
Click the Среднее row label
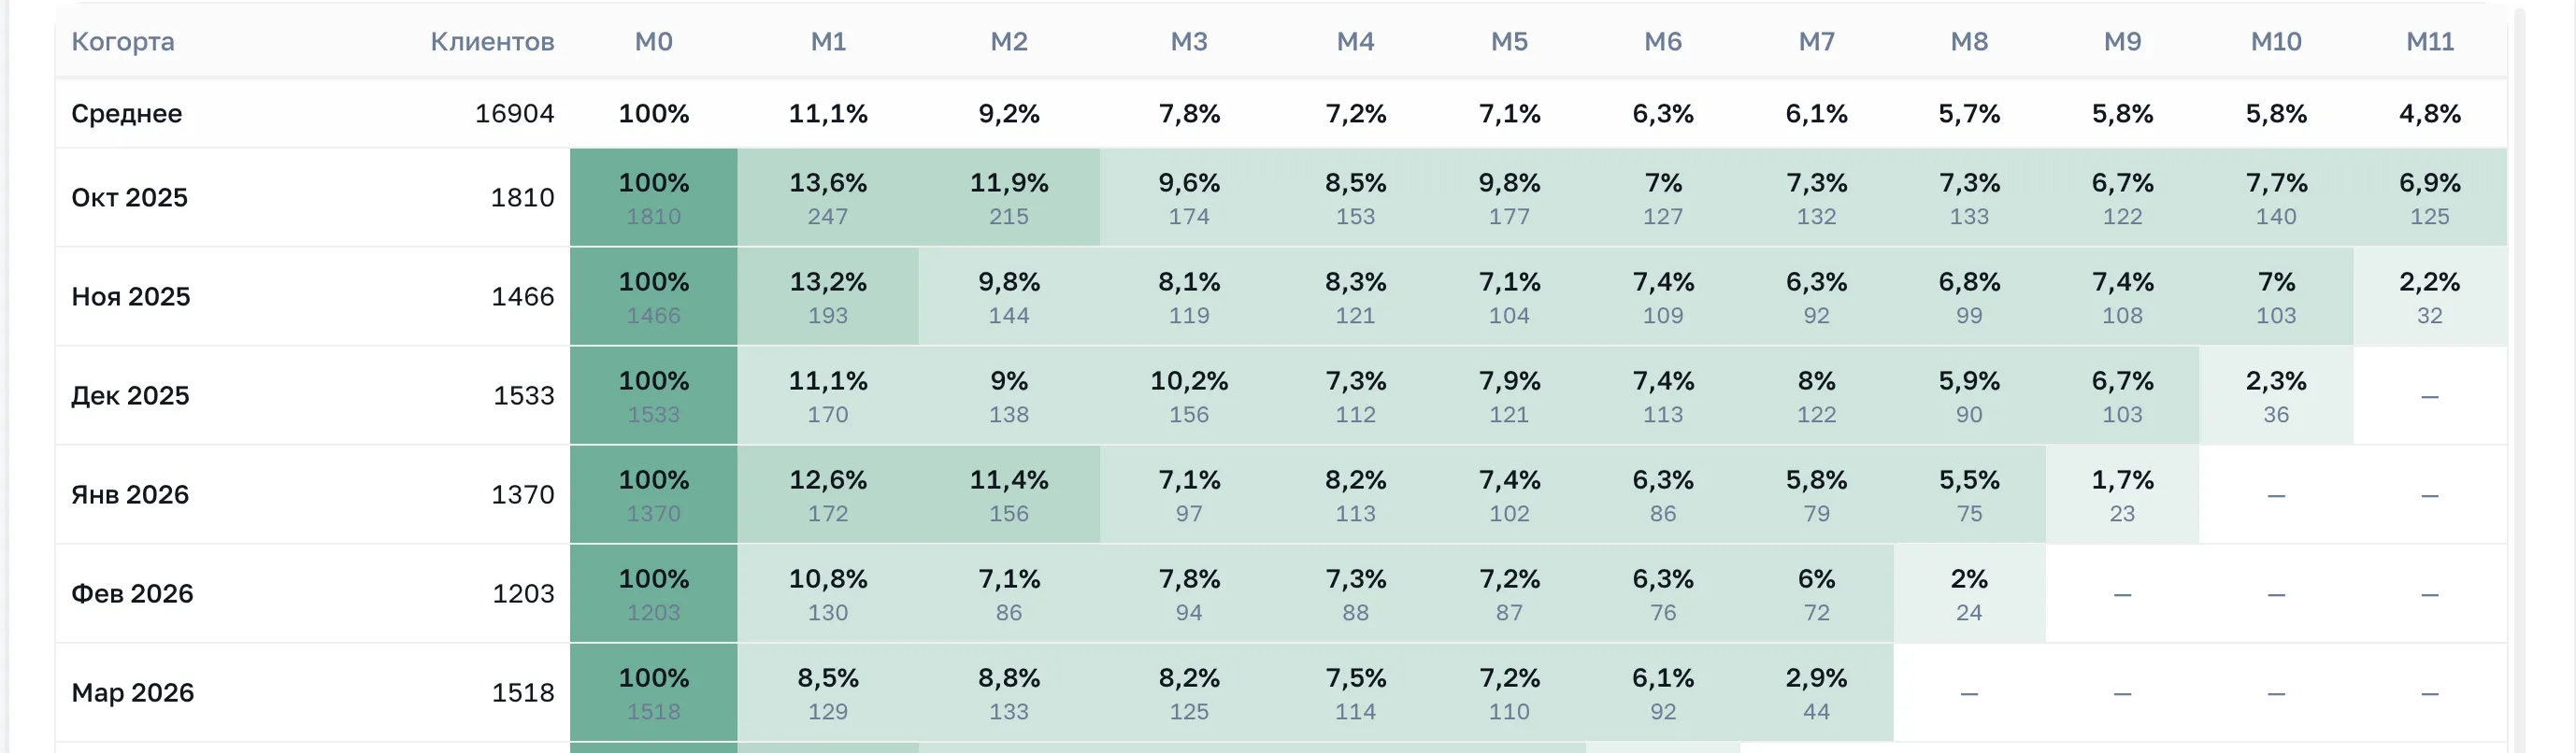point(126,113)
